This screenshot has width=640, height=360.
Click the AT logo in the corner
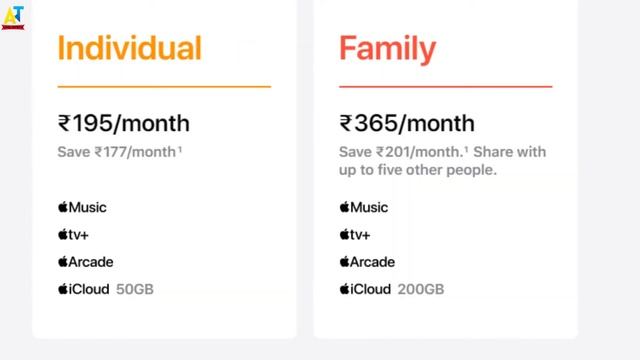13,18
